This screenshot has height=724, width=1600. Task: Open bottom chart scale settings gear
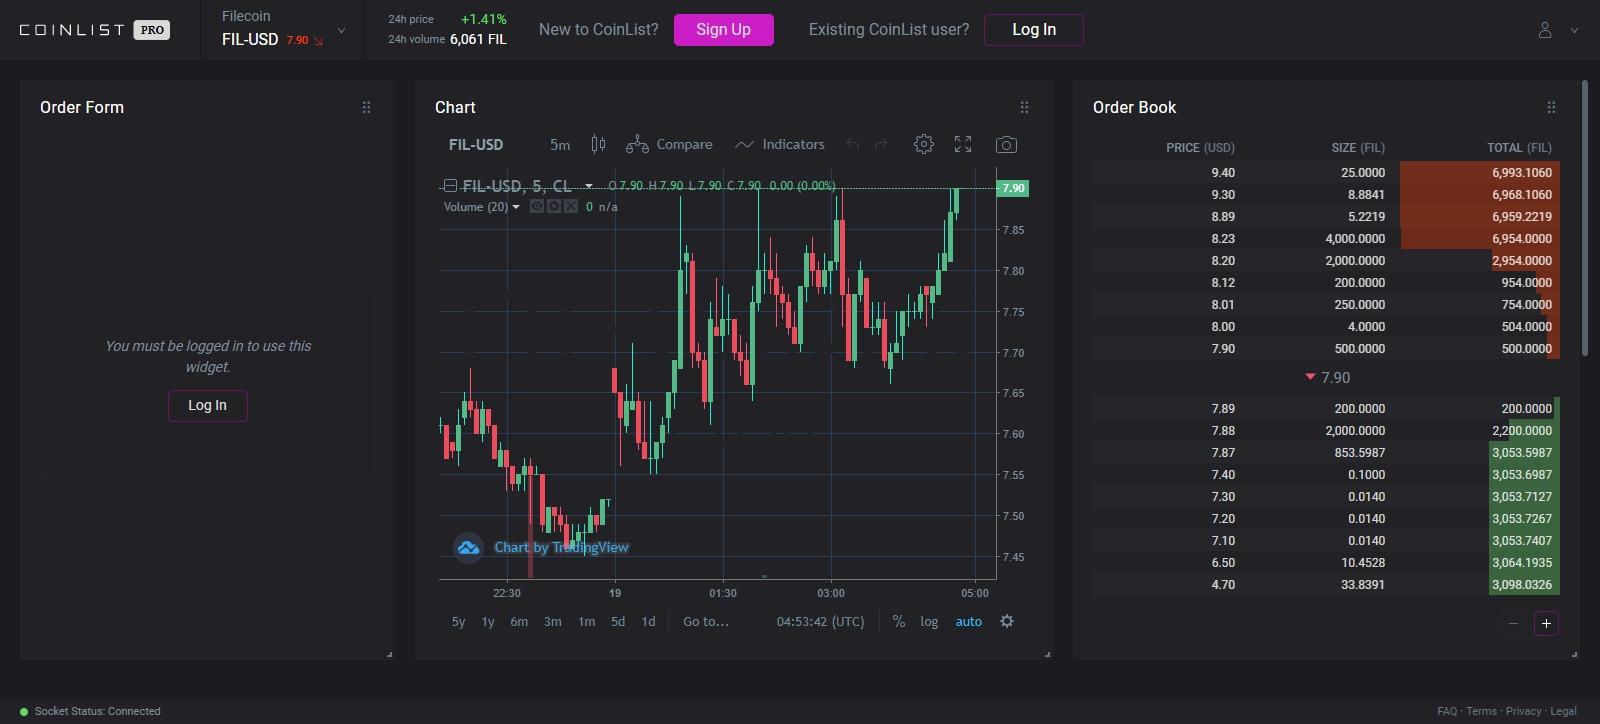pos(1007,622)
